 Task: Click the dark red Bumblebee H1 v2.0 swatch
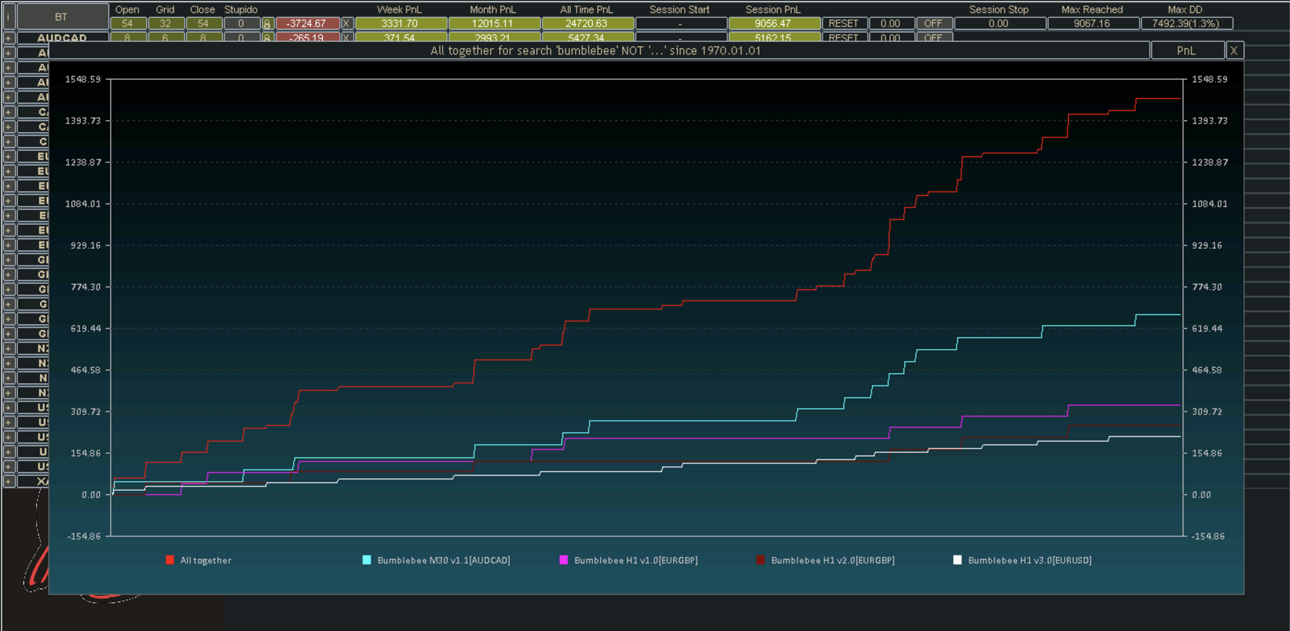coord(761,560)
